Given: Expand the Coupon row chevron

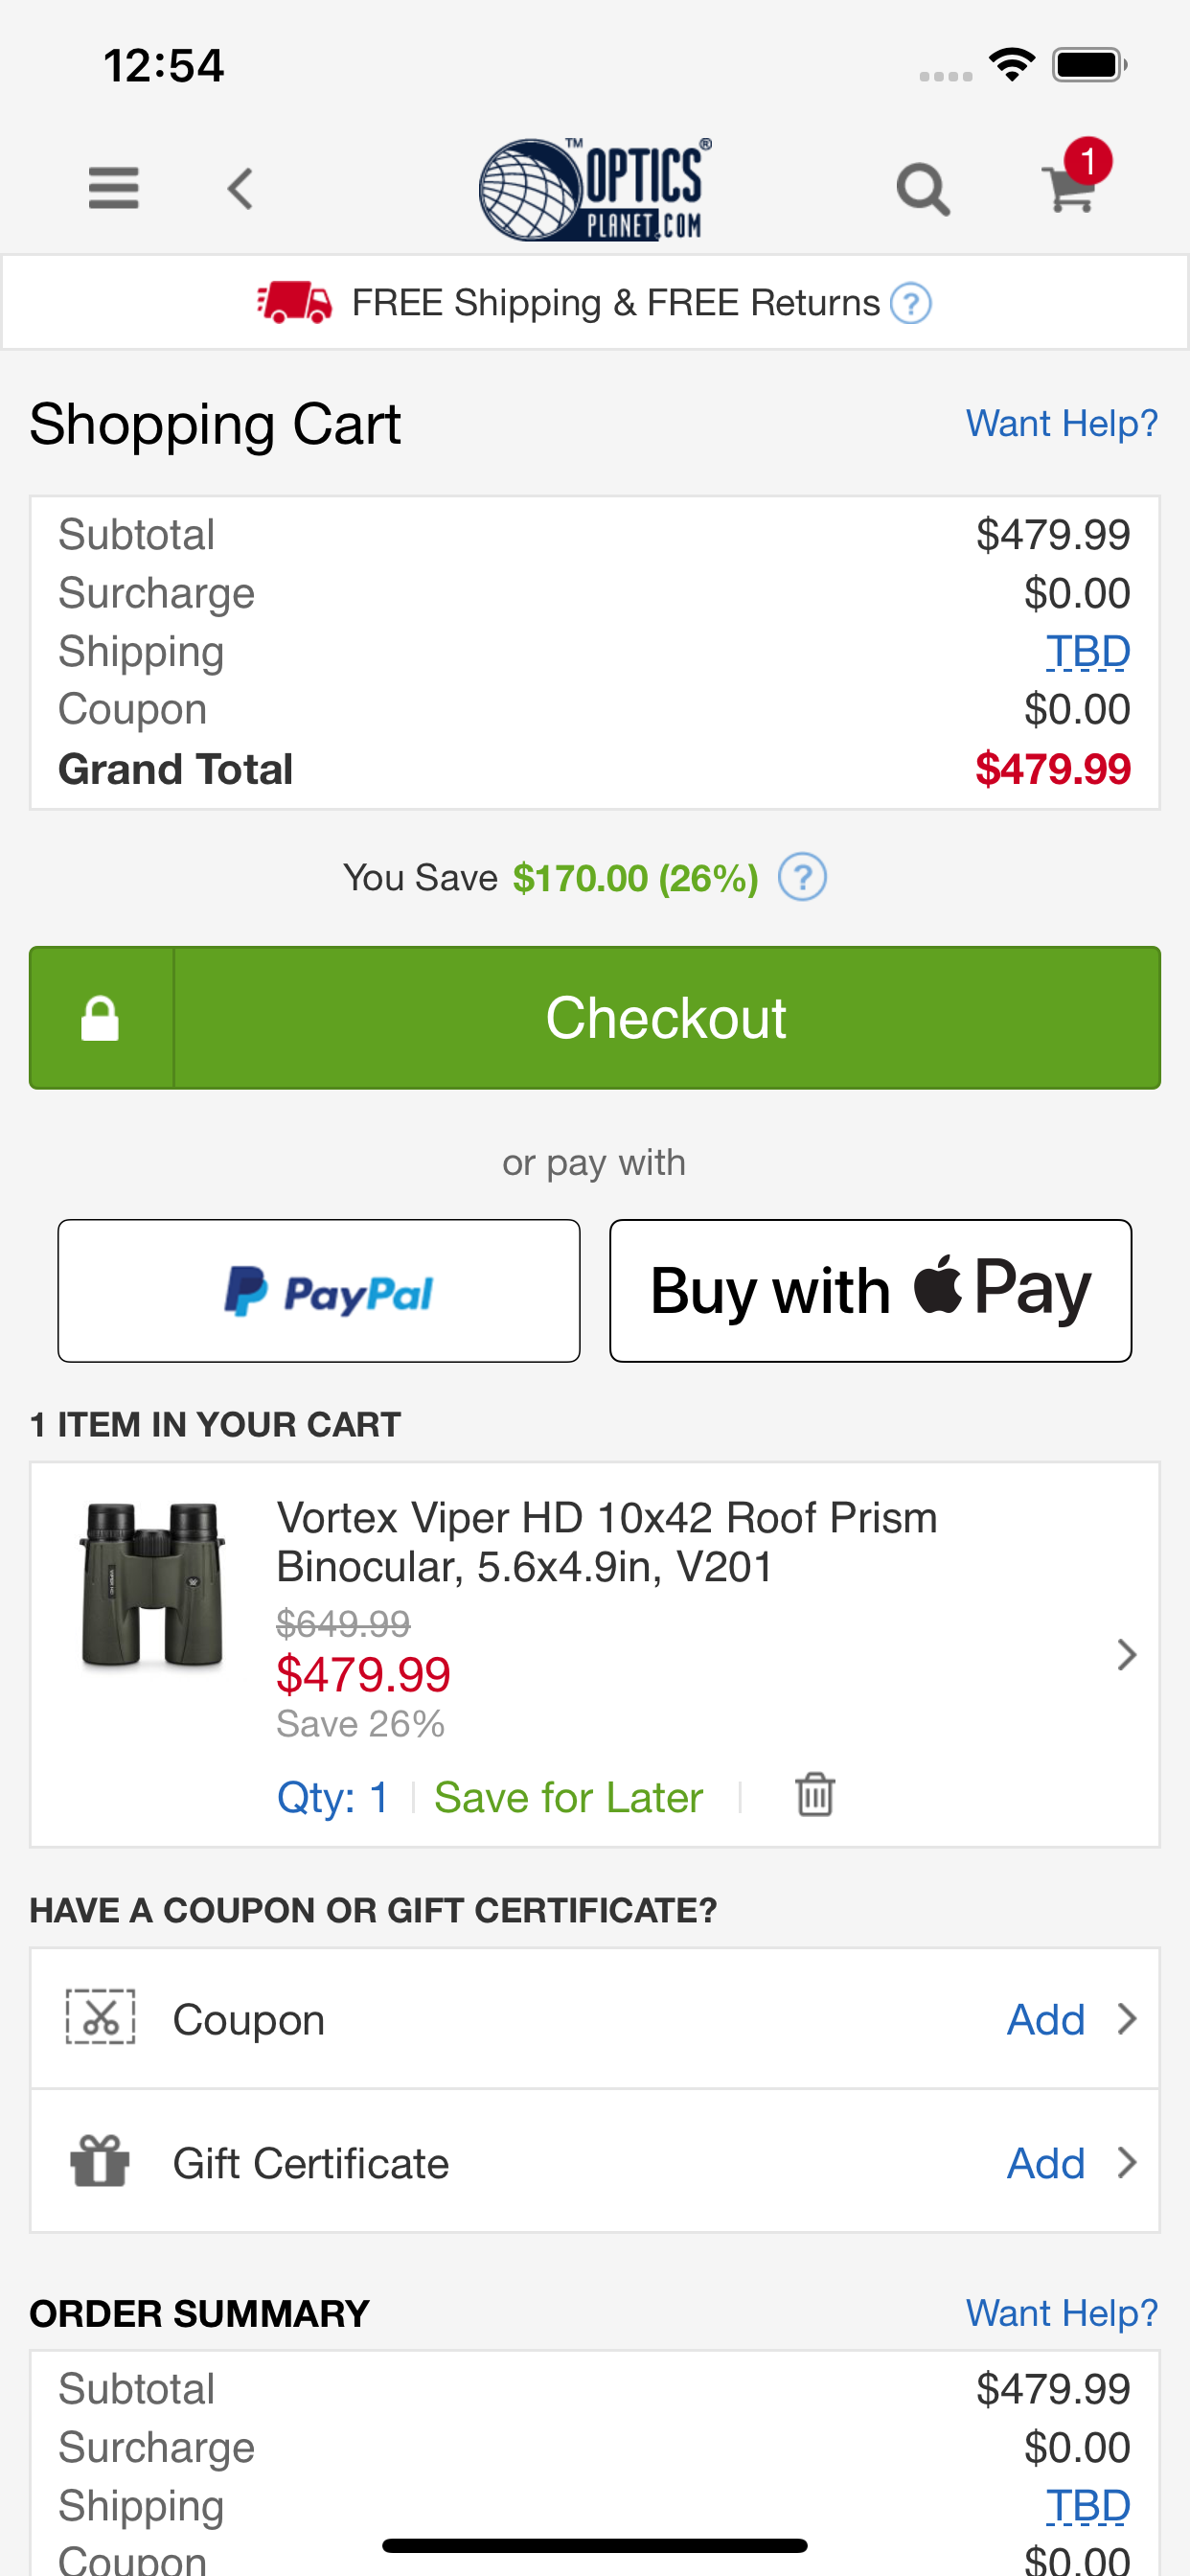Looking at the screenshot, I should 1126,2018.
